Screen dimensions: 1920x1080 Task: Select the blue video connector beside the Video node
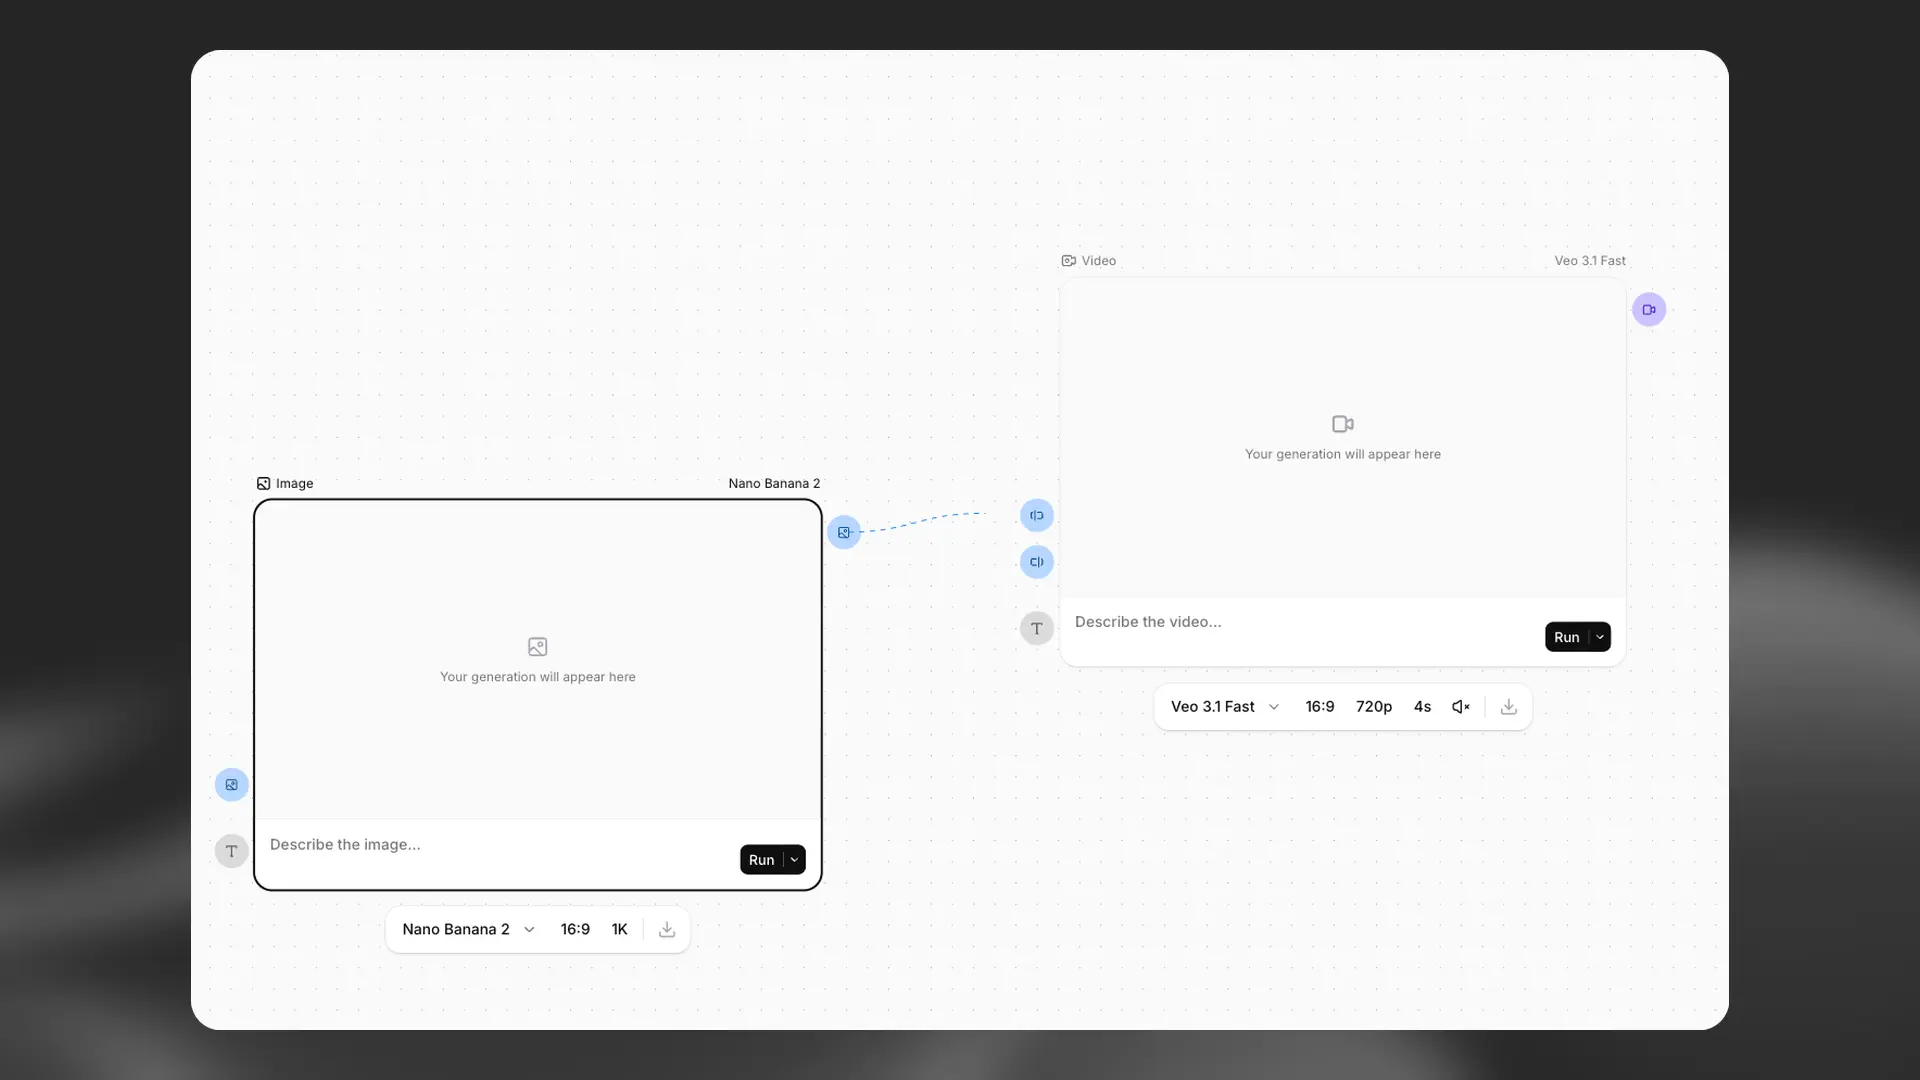pyautogui.click(x=1650, y=309)
